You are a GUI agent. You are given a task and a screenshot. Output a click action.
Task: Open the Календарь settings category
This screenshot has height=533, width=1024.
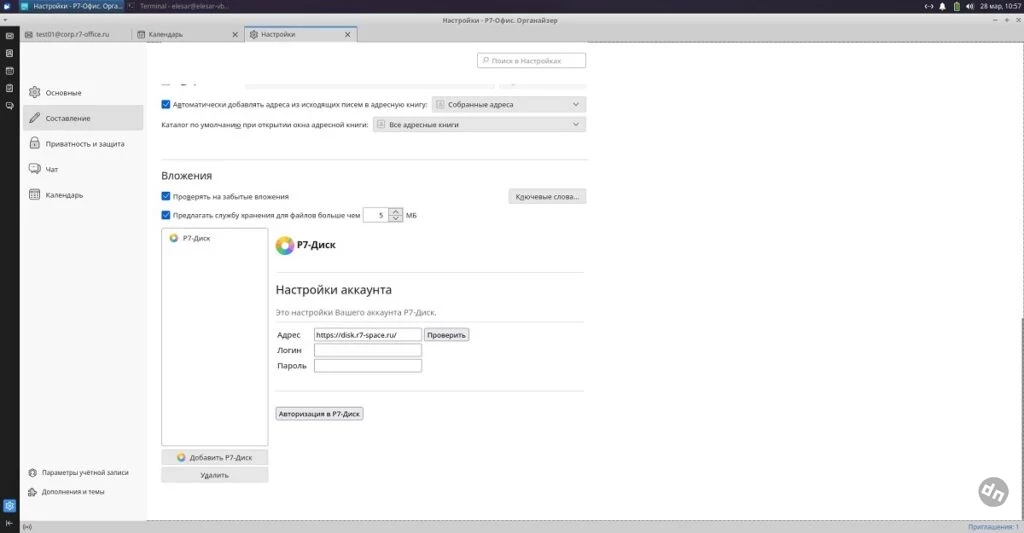tap(83, 195)
